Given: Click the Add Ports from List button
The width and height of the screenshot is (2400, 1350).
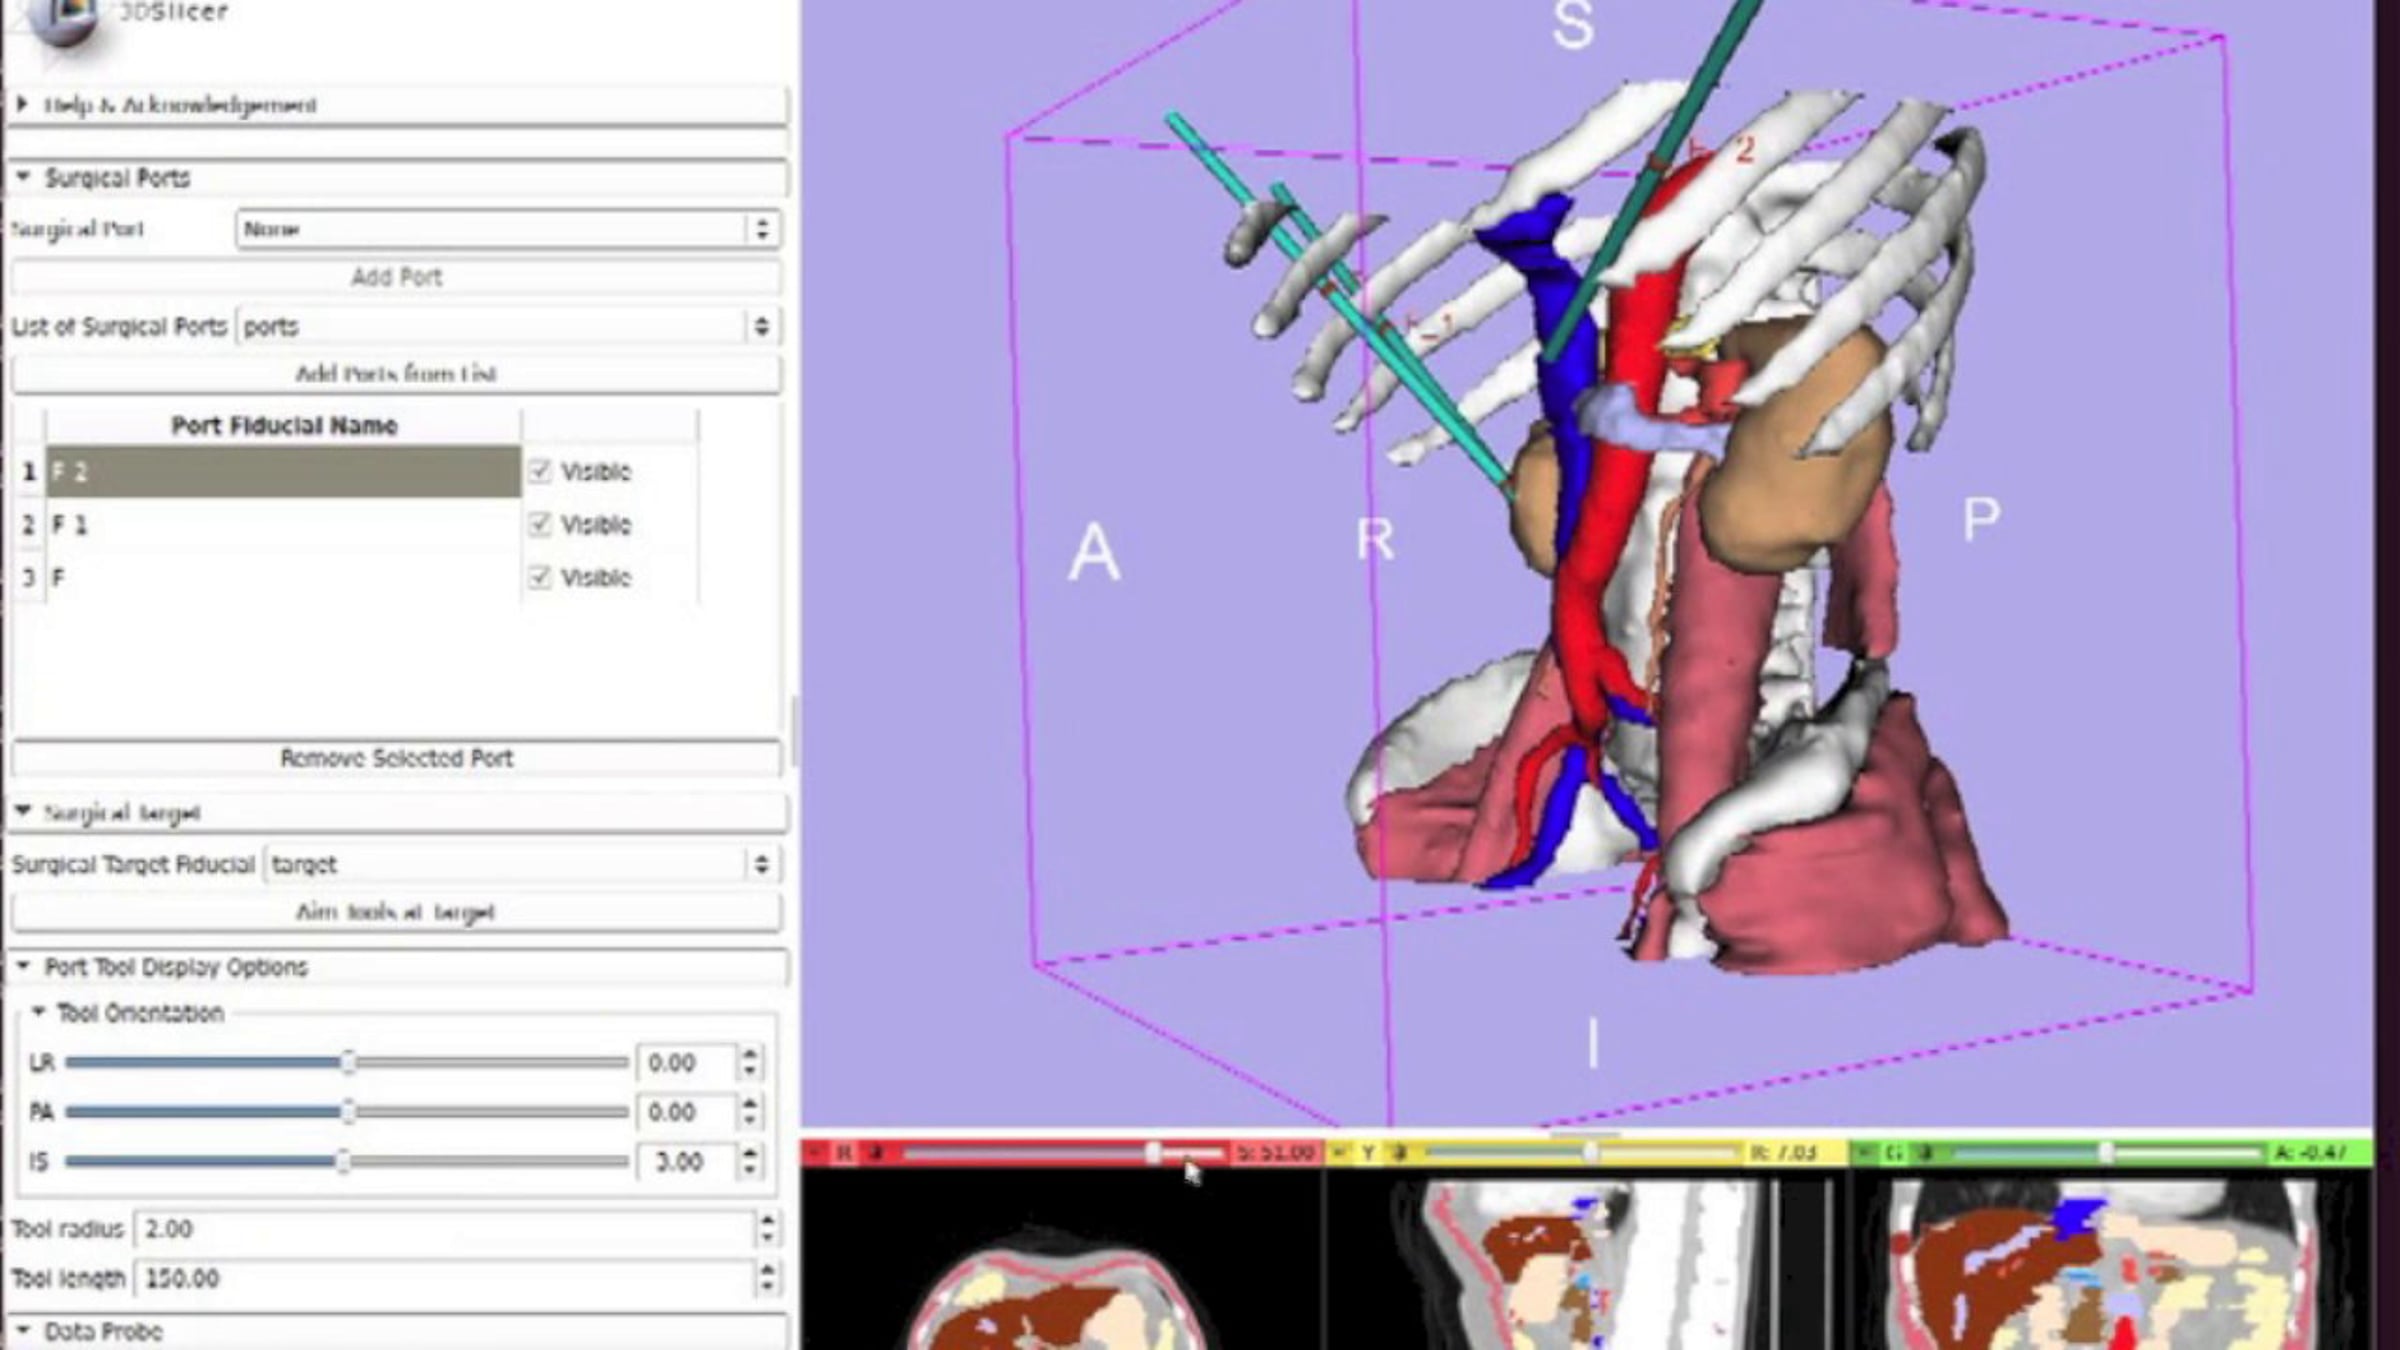Looking at the screenshot, I should 397,374.
